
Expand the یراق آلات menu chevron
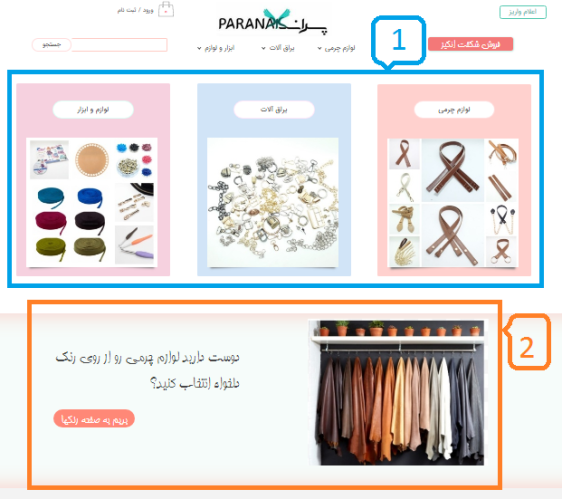tap(263, 48)
